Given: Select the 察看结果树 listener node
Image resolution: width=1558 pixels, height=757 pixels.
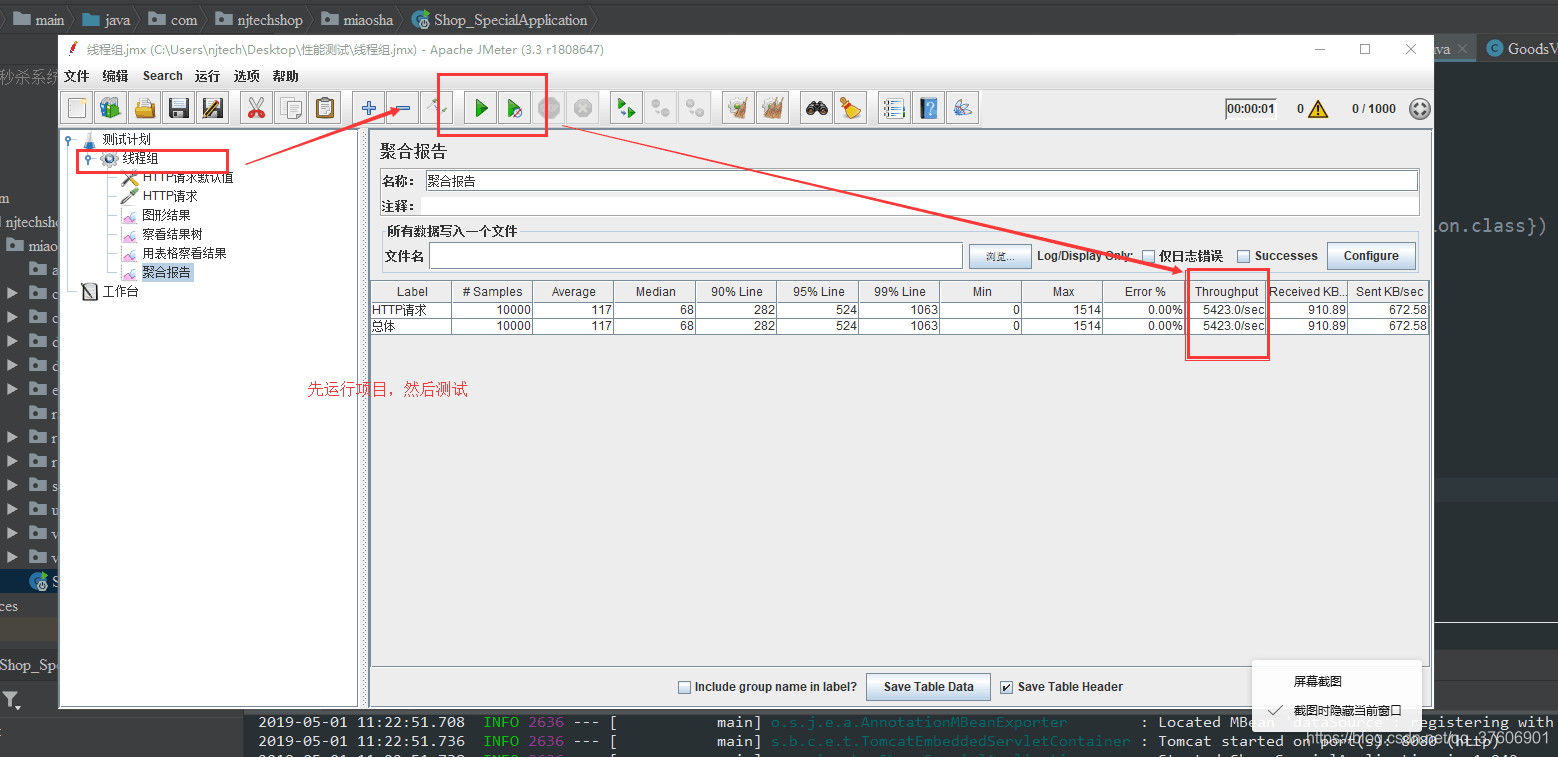Looking at the screenshot, I should [172, 234].
